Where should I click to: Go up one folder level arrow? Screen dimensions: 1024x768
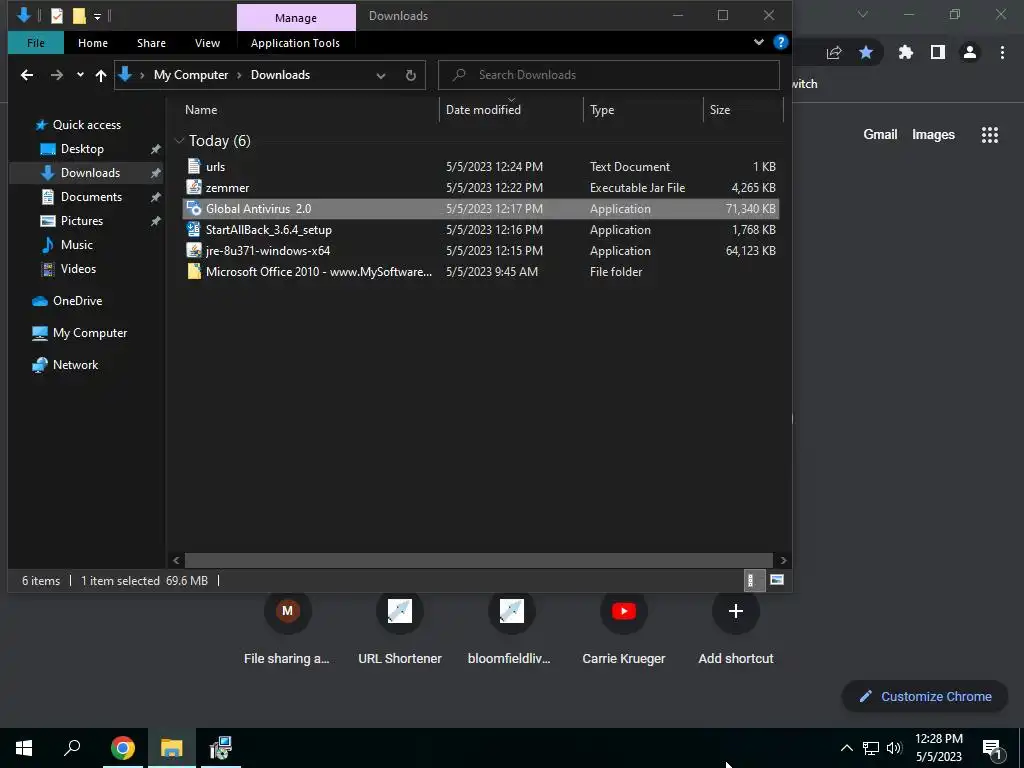[x=101, y=75]
